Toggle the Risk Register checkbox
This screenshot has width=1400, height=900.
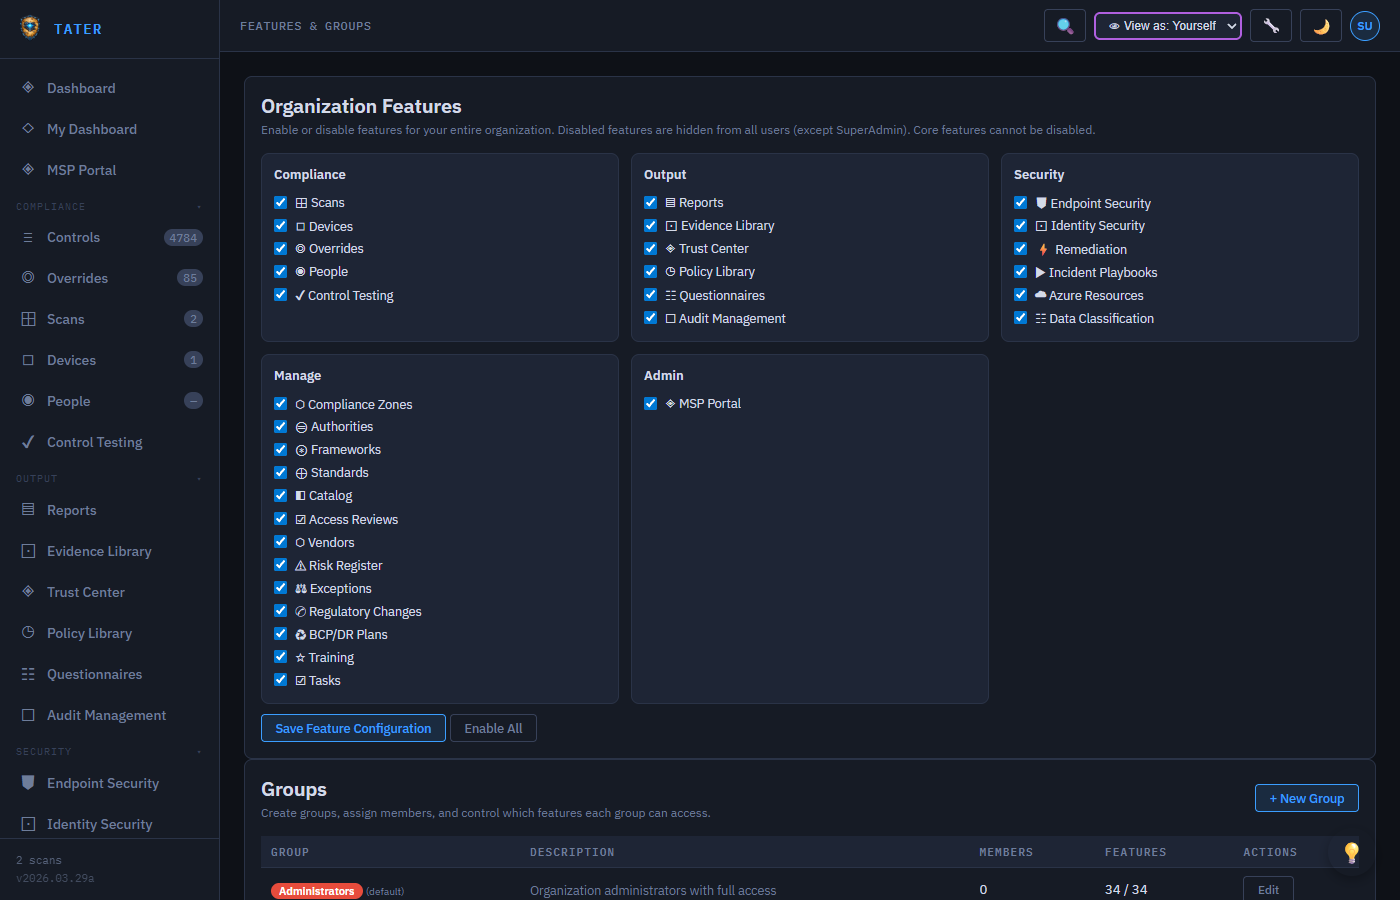click(x=281, y=565)
